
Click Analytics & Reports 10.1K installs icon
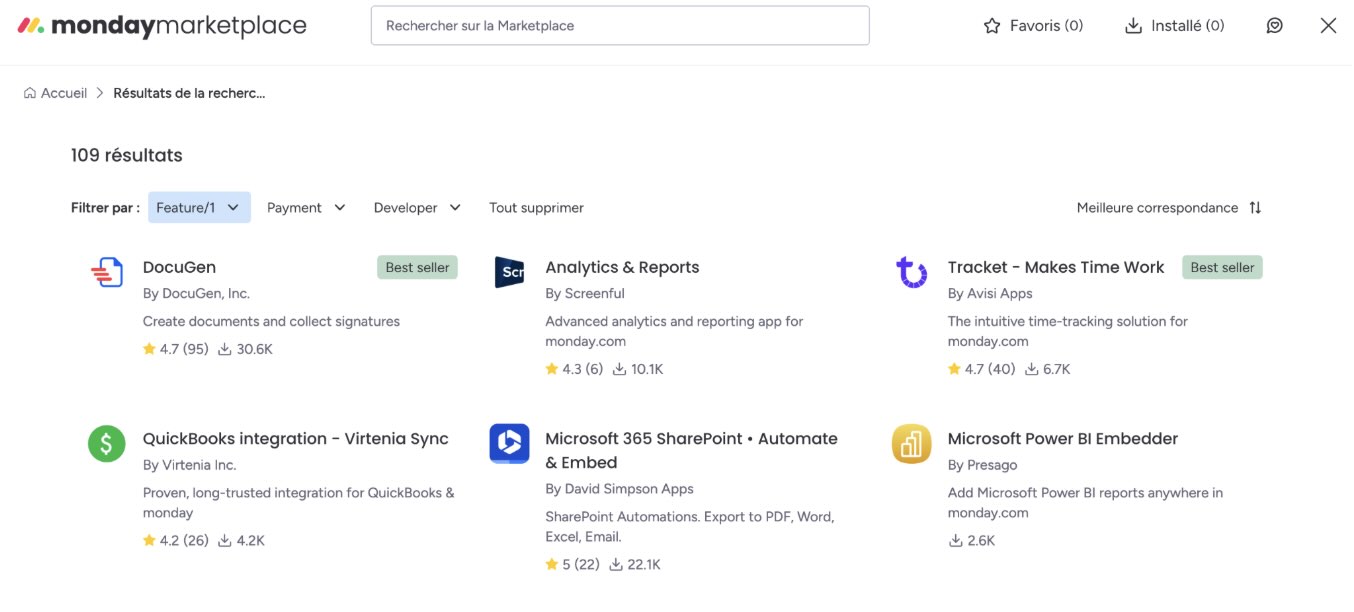(620, 369)
